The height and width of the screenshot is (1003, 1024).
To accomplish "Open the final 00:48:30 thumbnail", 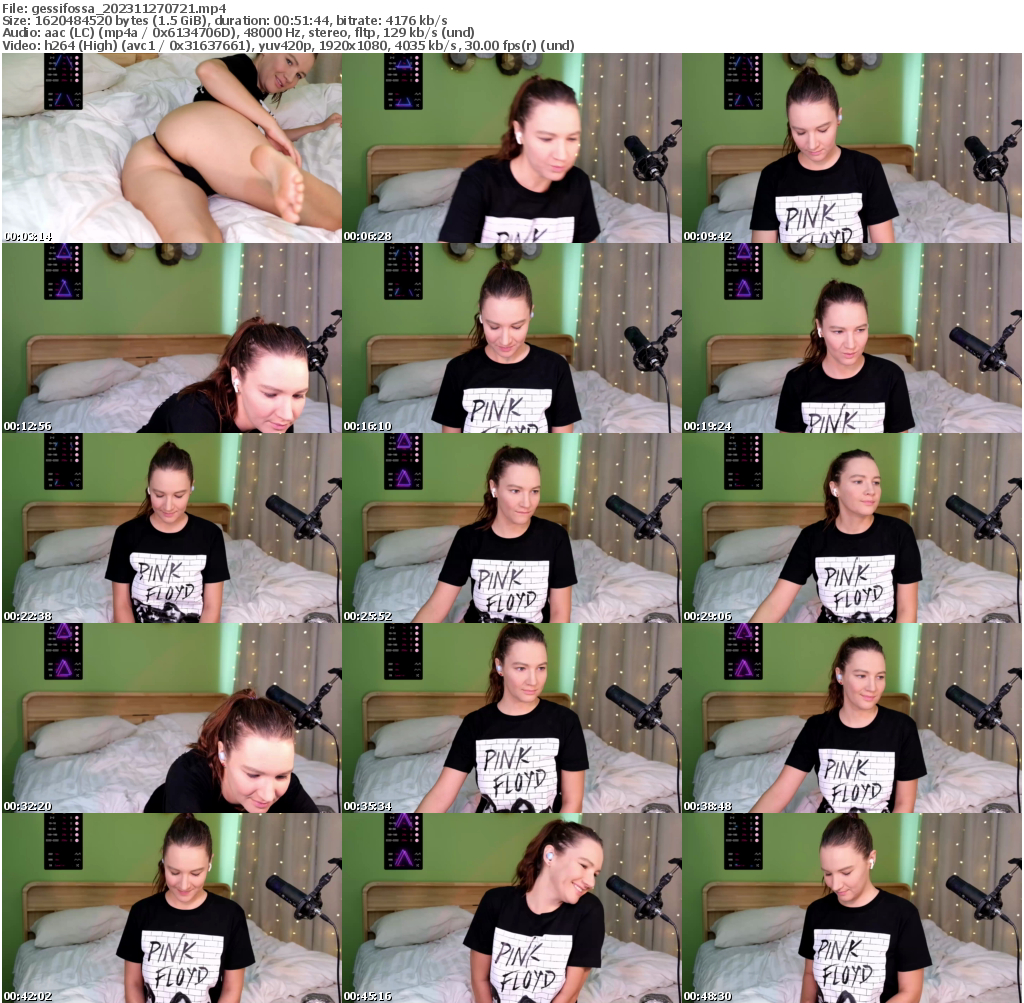I will 852,901.
